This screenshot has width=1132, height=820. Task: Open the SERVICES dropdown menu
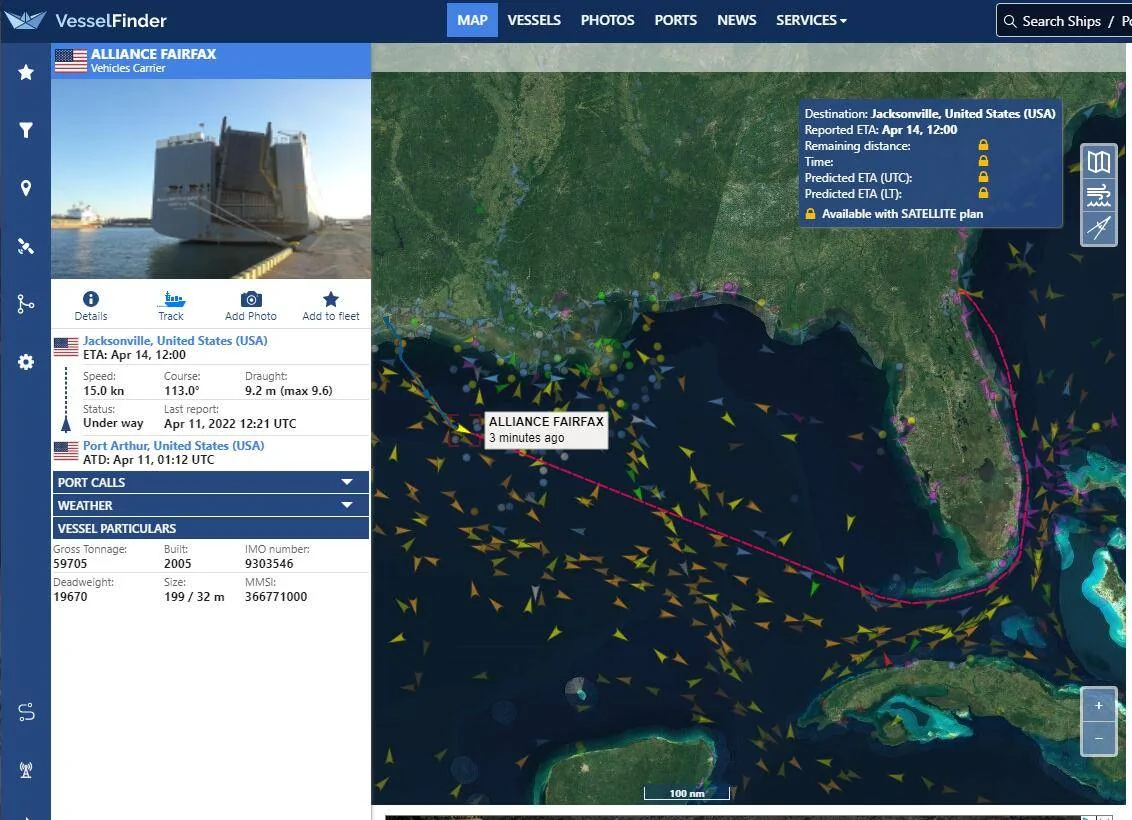pyautogui.click(x=811, y=20)
